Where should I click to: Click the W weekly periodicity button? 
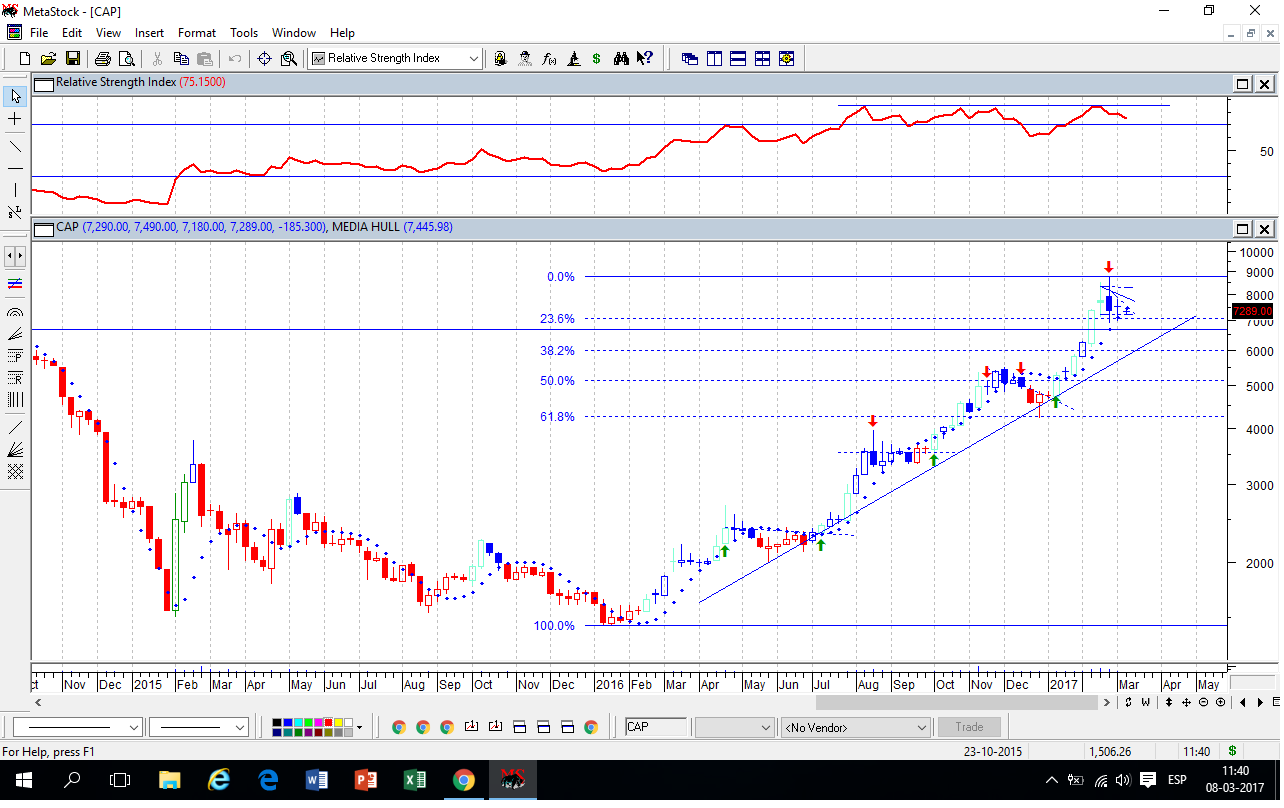coord(1145,702)
